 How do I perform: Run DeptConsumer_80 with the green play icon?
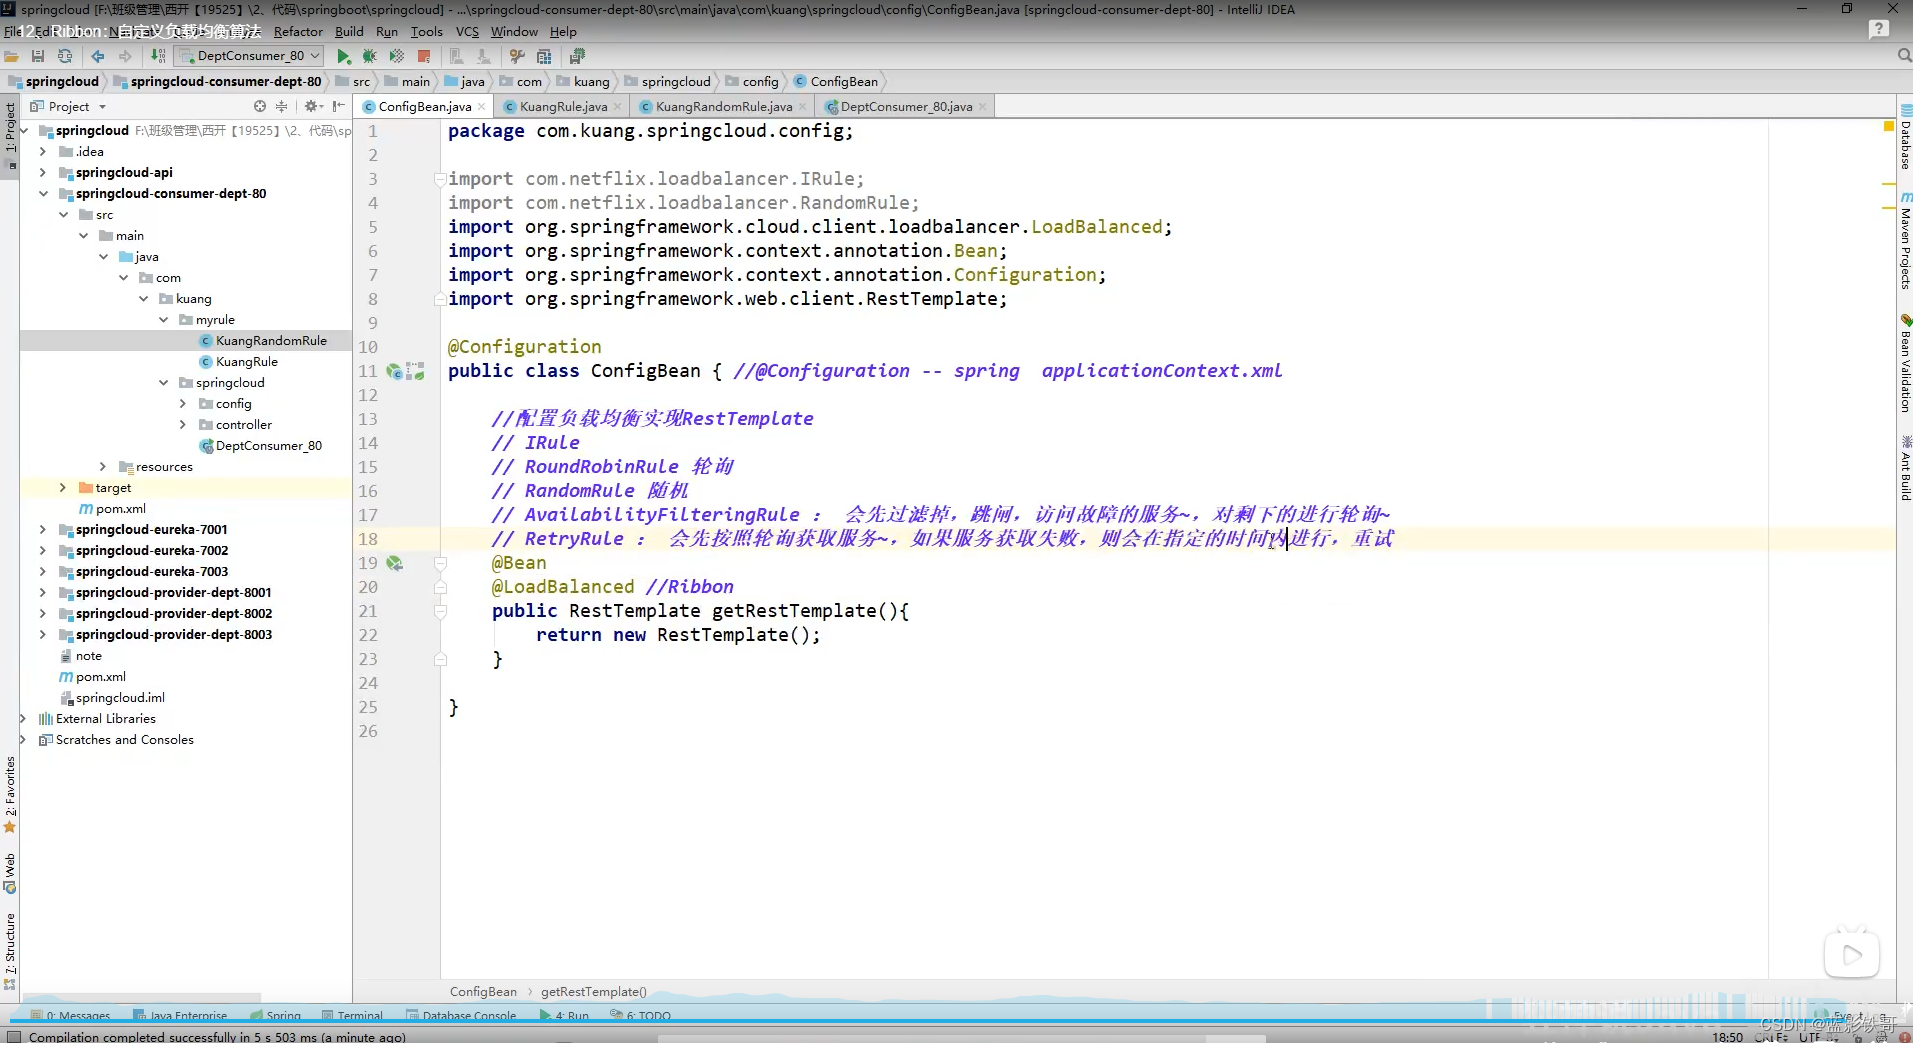[344, 56]
